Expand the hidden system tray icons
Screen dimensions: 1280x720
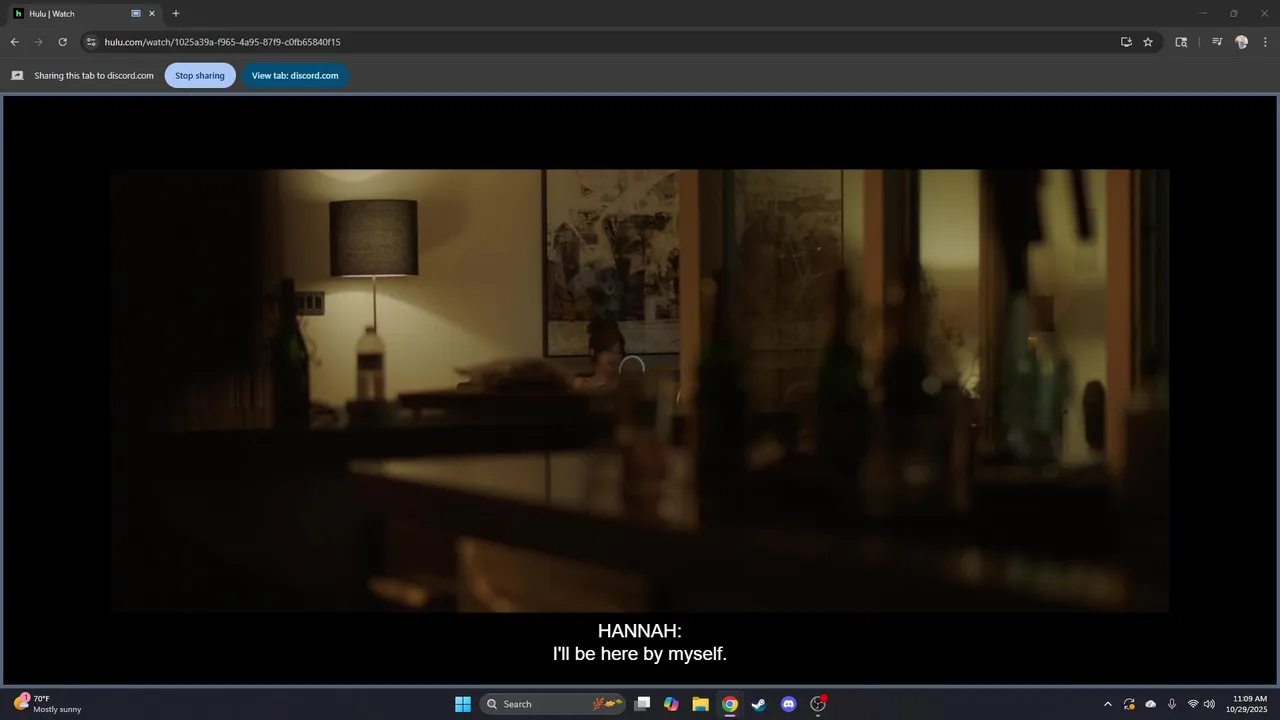tap(1107, 704)
